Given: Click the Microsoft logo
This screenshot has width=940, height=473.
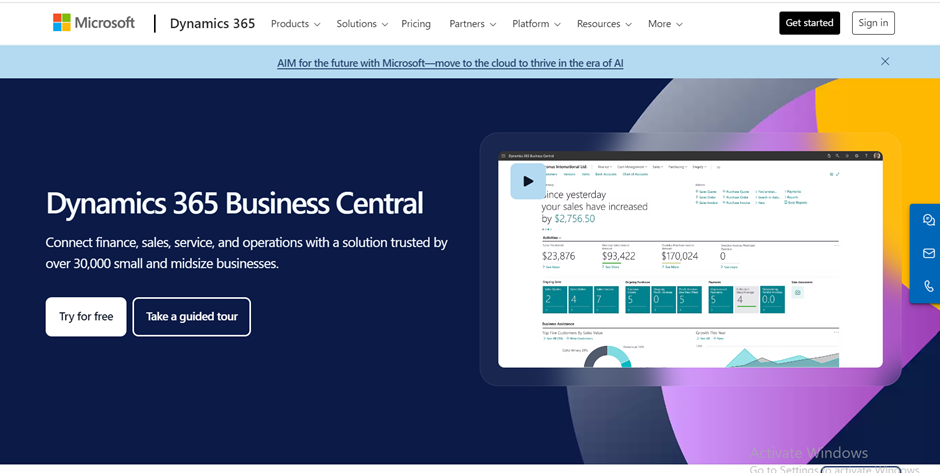Looking at the screenshot, I should [x=94, y=23].
